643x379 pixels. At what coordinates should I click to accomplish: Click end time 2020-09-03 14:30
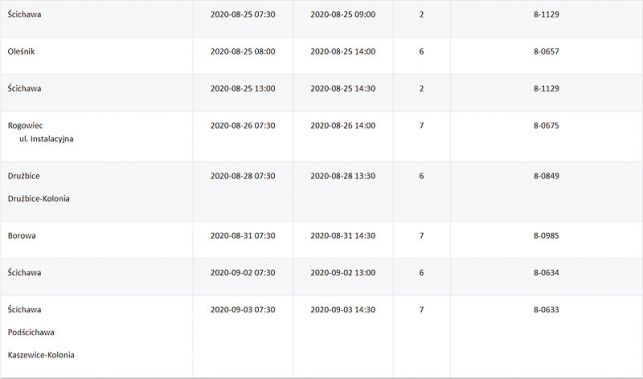[x=343, y=310]
